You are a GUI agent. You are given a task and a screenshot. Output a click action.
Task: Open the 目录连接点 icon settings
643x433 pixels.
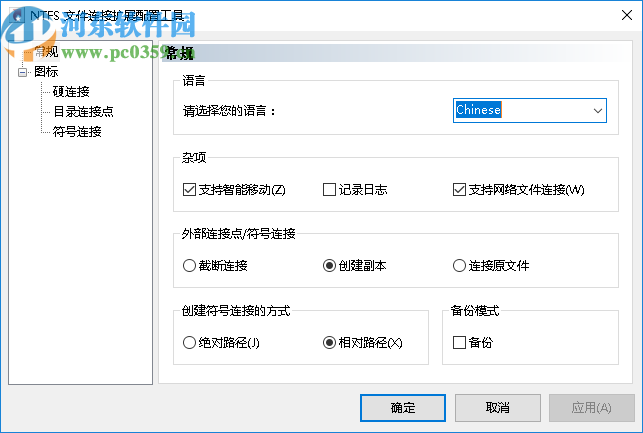[x=83, y=112]
